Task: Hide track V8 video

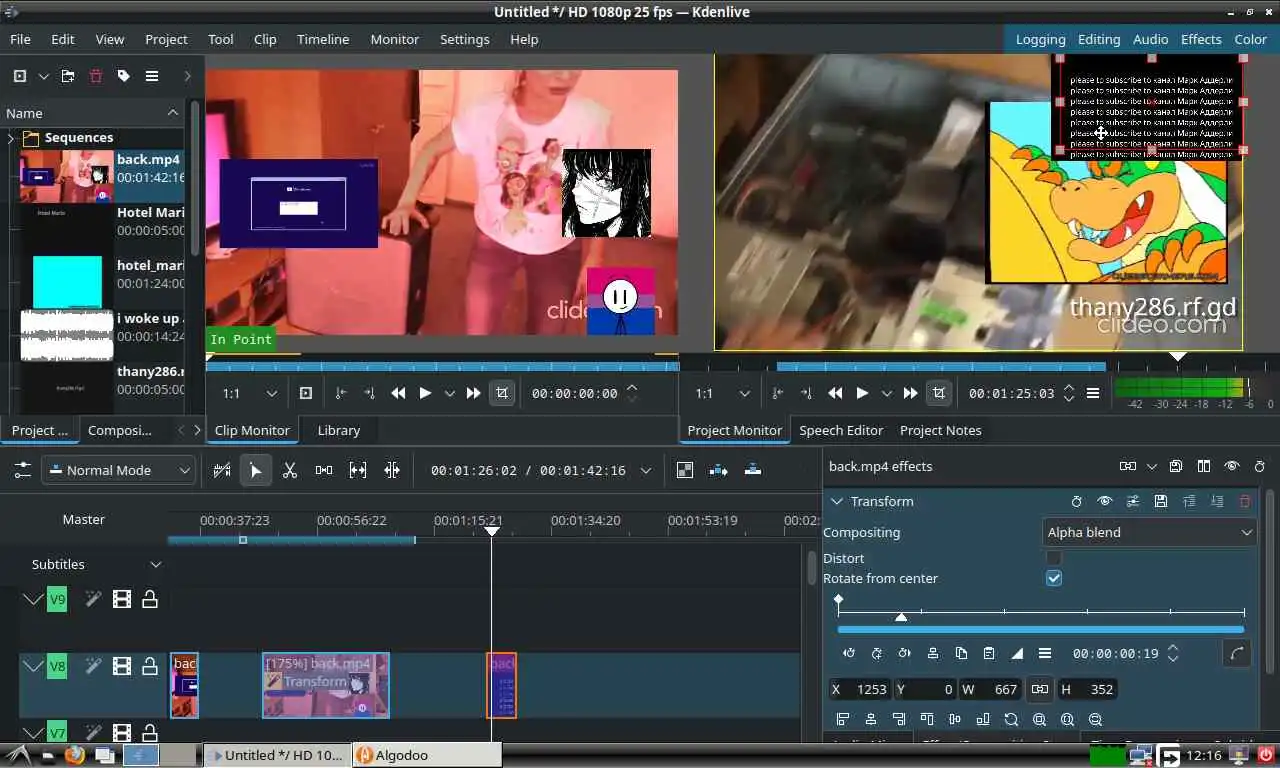Action: pyautogui.click(x=122, y=666)
